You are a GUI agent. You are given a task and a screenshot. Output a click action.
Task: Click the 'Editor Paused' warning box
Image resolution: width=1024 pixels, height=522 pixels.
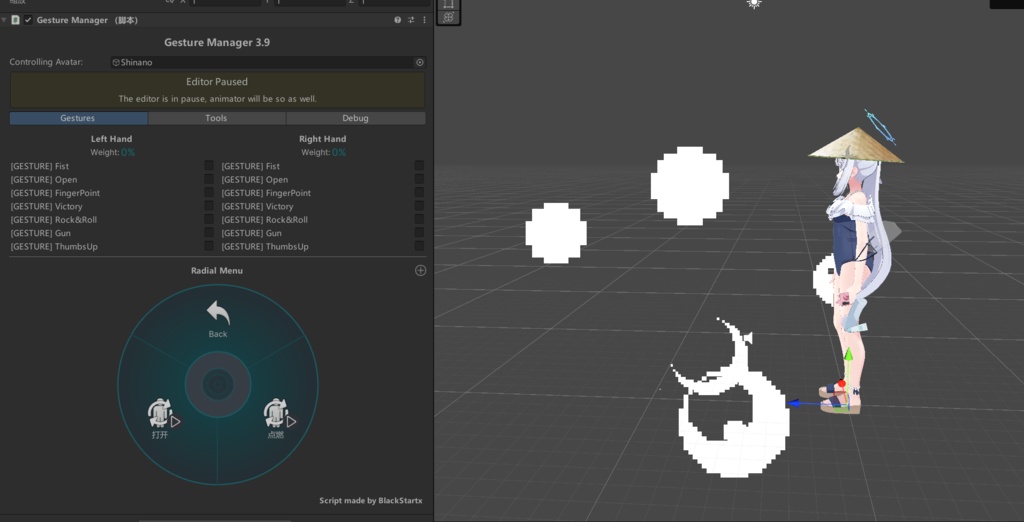click(x=217, y=90)
